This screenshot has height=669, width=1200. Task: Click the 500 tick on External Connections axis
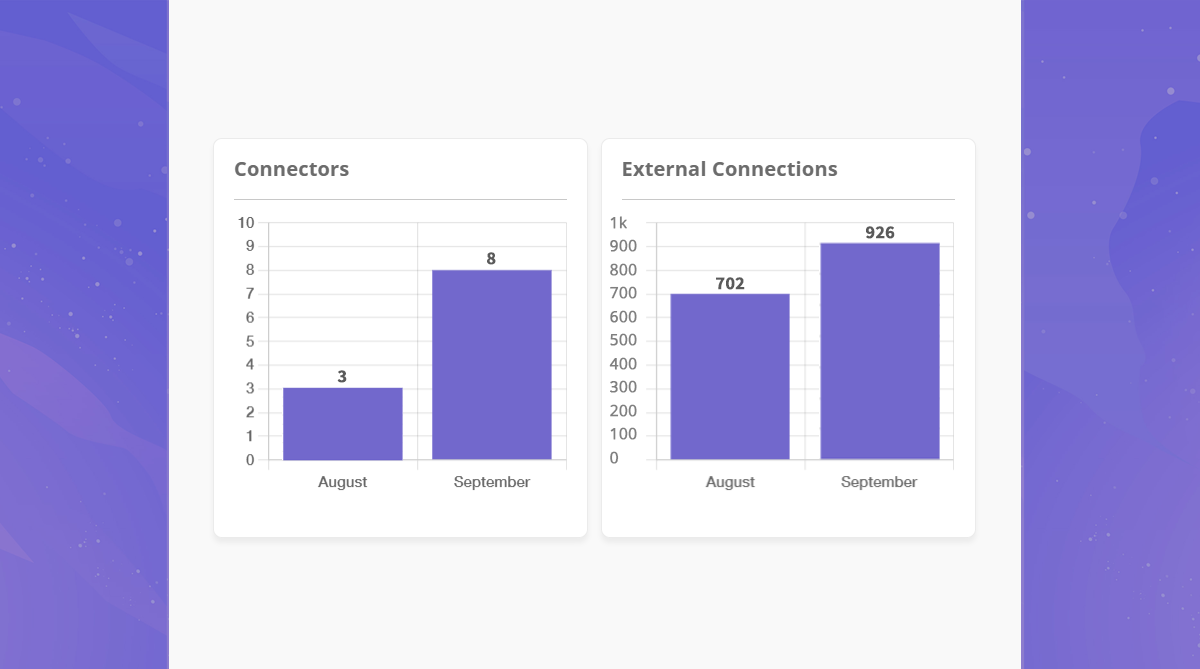pos(623,340)
